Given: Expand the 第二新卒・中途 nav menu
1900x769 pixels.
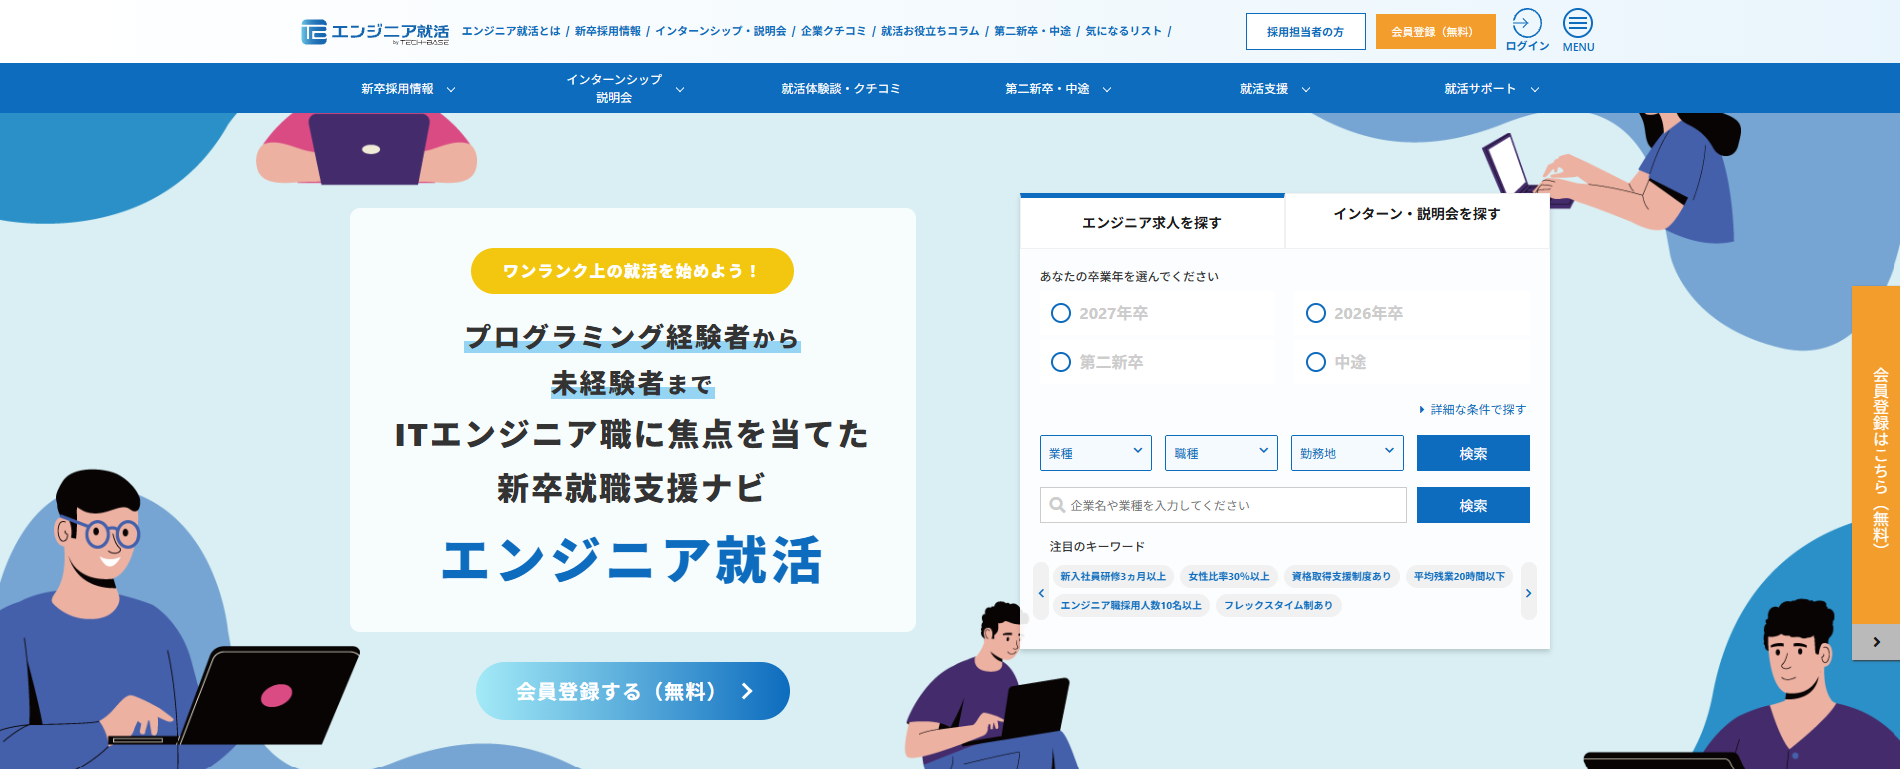Looking at the screenshot, I should pyautogui.click(x=1058, y=89).
